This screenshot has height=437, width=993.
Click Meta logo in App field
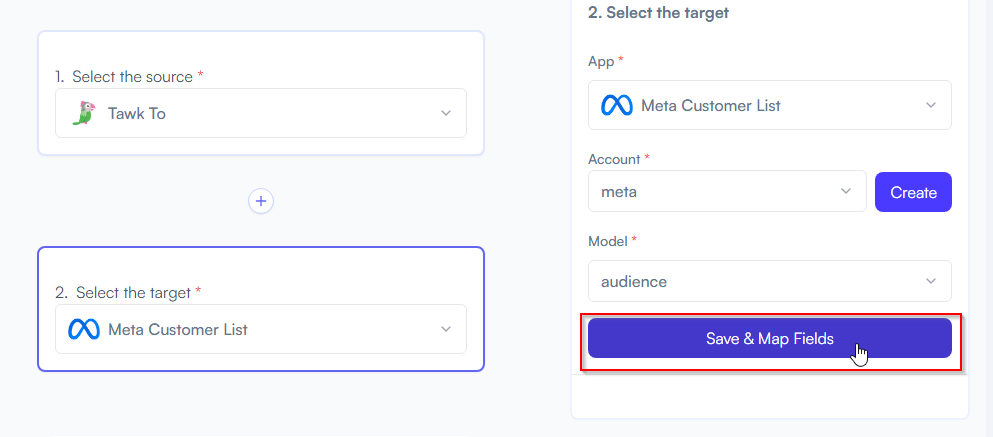tap(617, 105)
